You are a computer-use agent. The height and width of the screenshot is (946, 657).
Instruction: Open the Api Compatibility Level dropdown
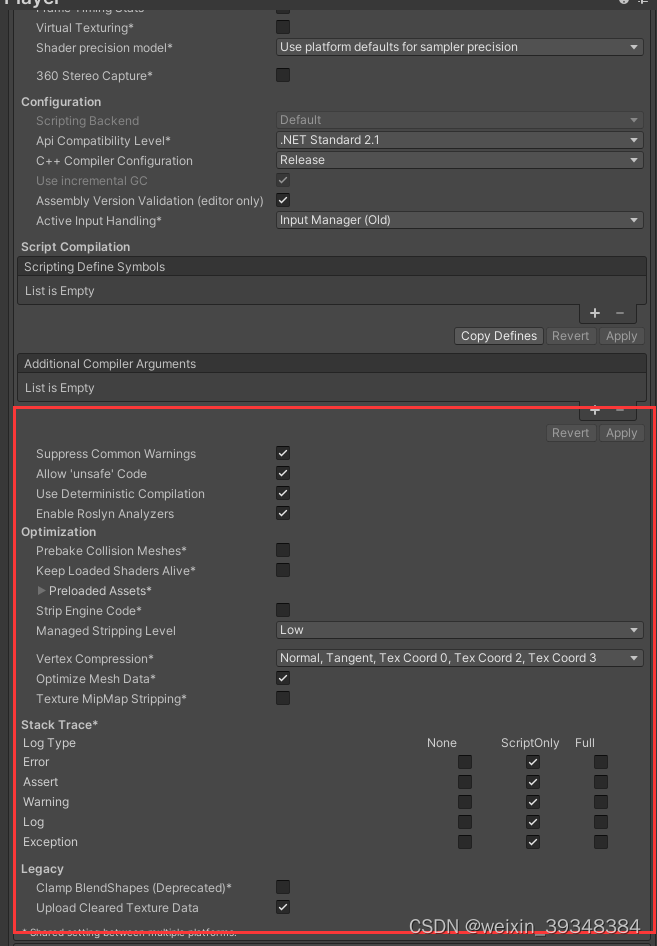[459, 140]
